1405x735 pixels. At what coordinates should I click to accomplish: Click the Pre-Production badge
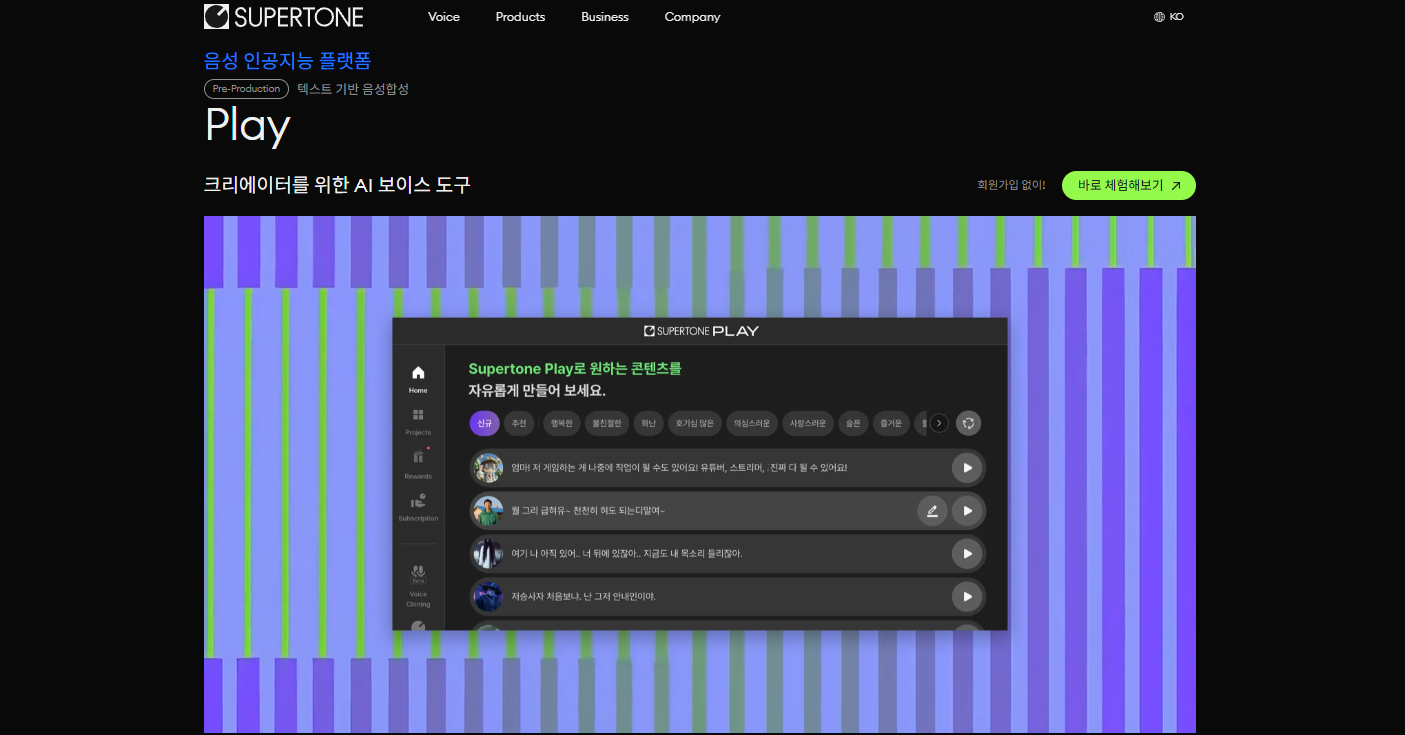click(x=246, y=89)
